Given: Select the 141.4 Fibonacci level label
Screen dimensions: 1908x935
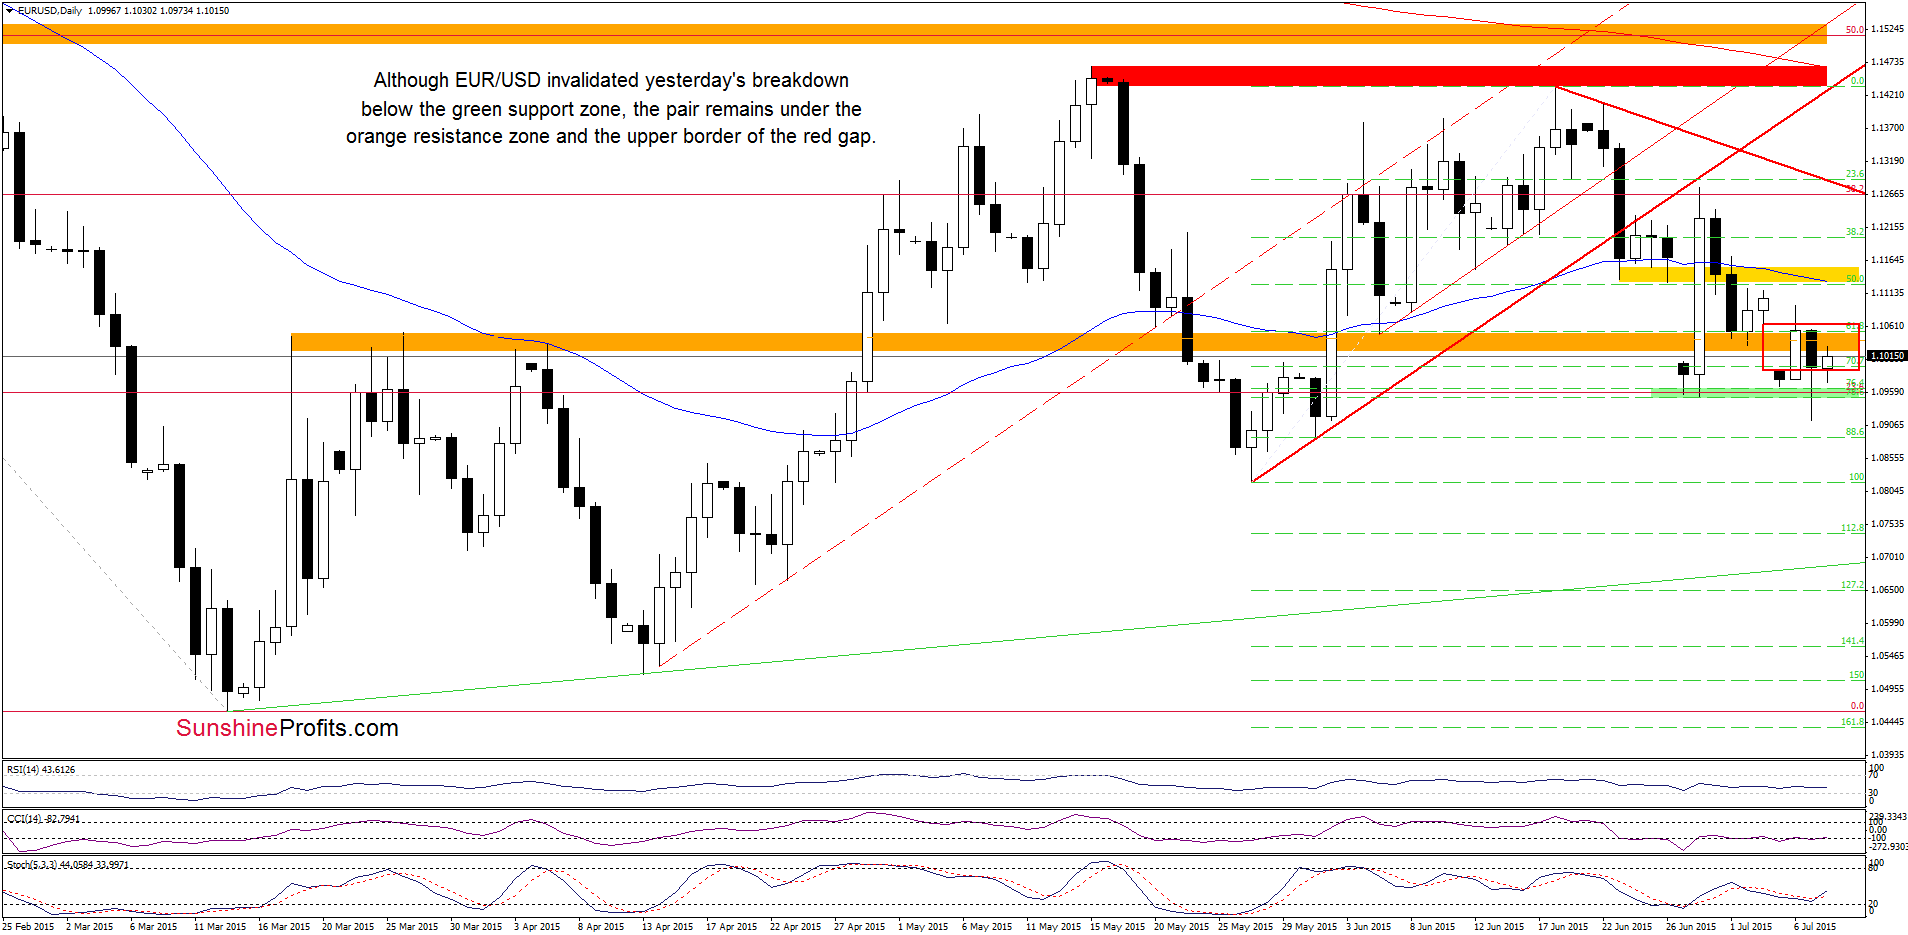Looking at the screenshot, I should (1853, 641).
